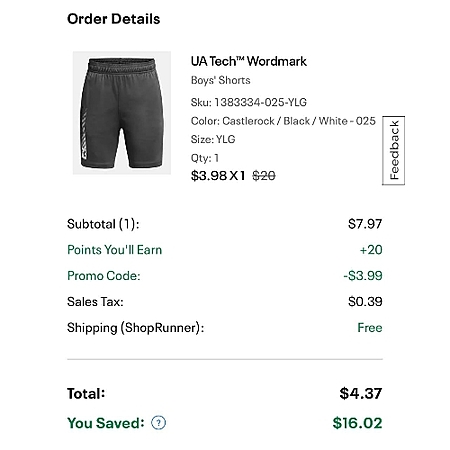The image size is (450, 450).
Task: Click the Sku 1383334-025-YLG text
Action: [x=249, y=102]
